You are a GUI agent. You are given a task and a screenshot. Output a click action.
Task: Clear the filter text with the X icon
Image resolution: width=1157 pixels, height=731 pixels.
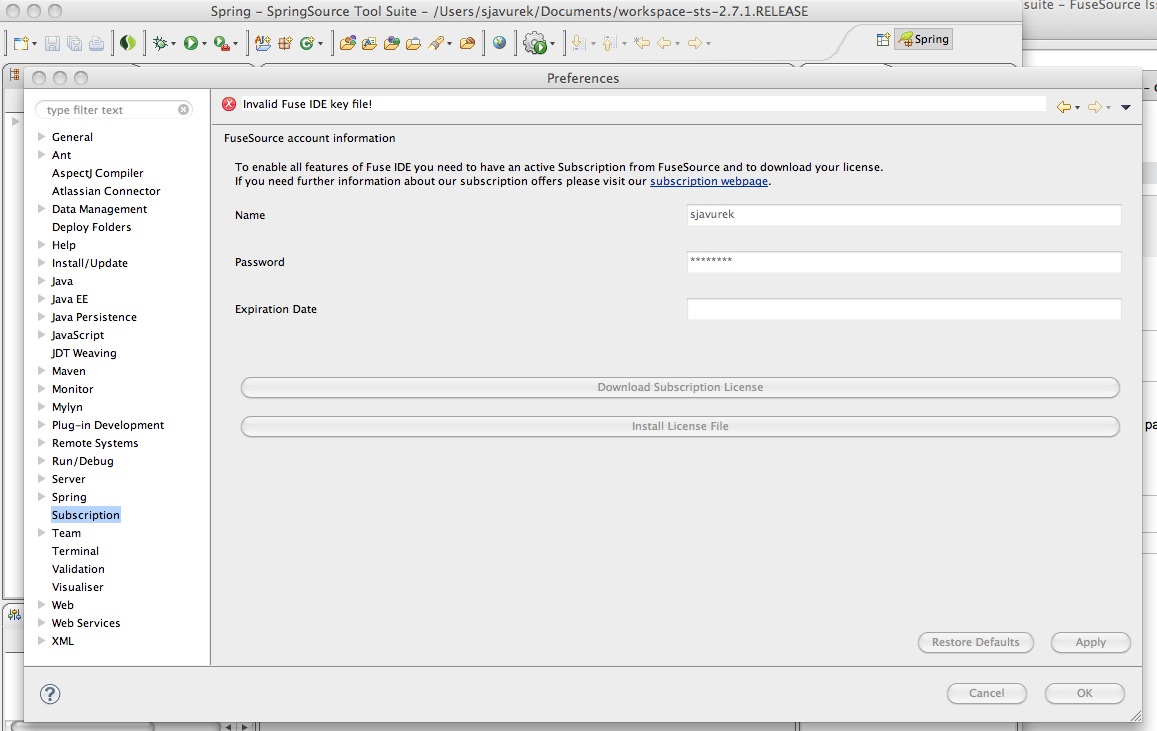click(x=184, y=110)
